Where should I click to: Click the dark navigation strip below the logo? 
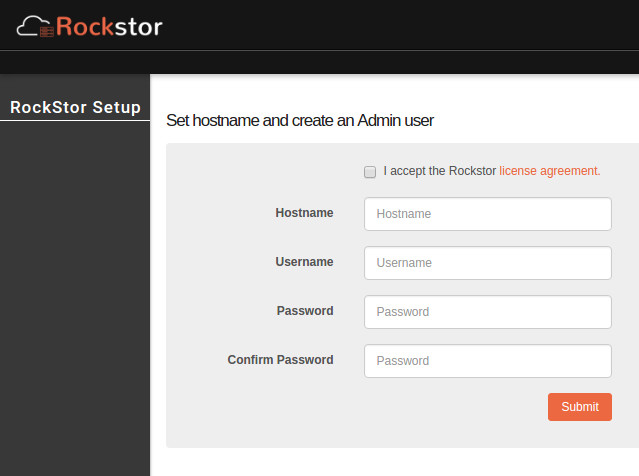320,62
